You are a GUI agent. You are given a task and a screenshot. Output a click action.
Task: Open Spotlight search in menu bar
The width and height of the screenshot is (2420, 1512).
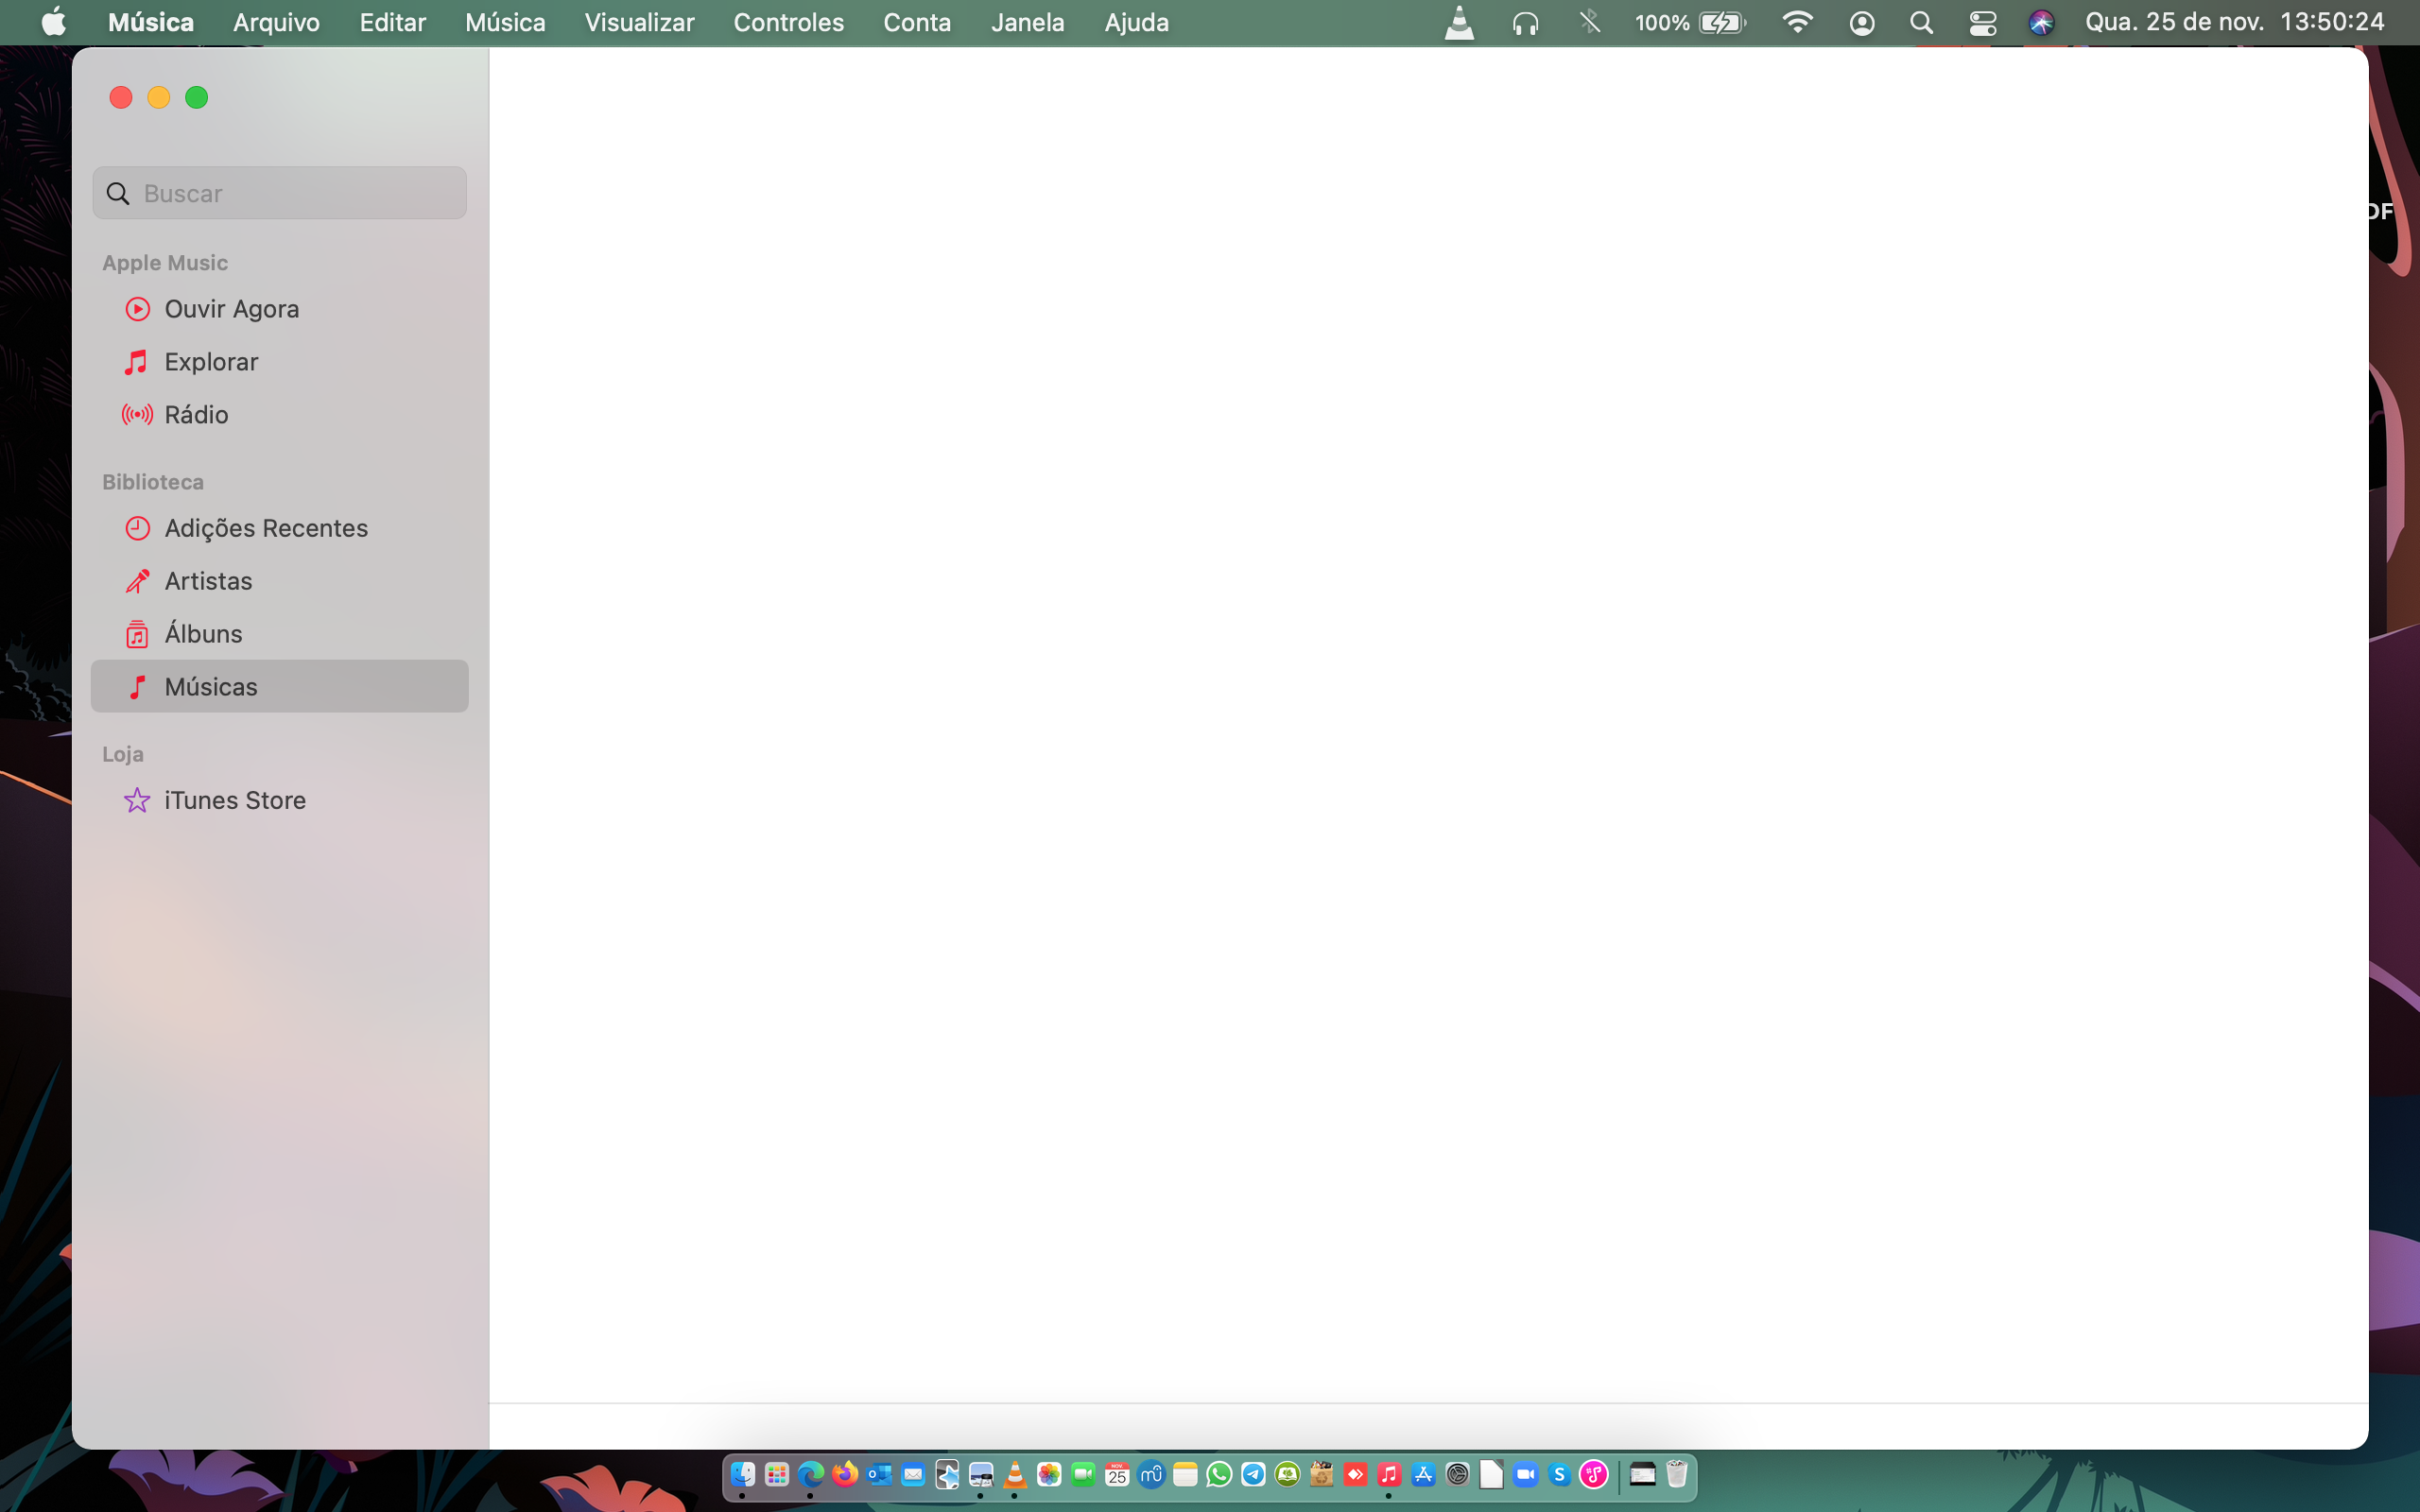pyautogui.click(x=1921, y=22)
